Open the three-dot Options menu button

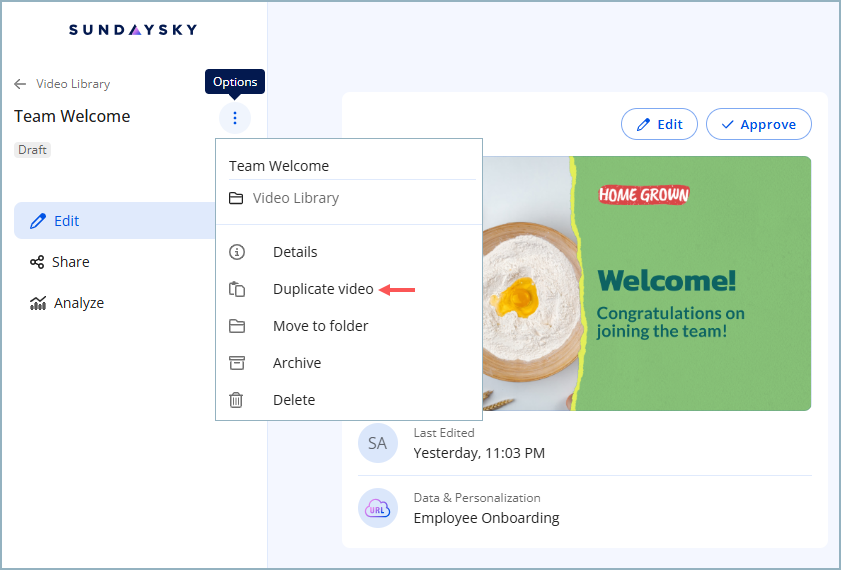click(x=235, y=118)
